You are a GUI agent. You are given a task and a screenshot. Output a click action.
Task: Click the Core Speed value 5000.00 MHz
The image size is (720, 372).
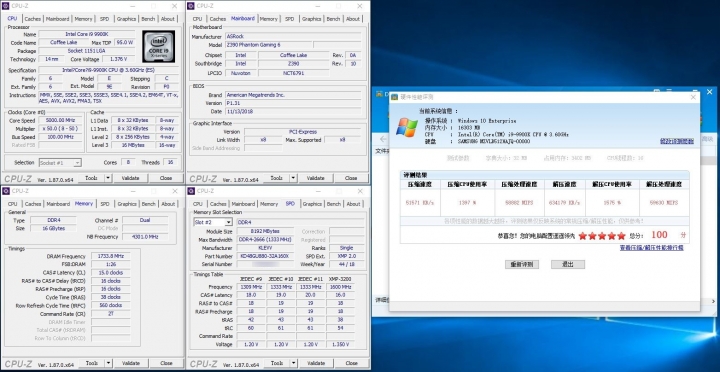tap(61, 120)
